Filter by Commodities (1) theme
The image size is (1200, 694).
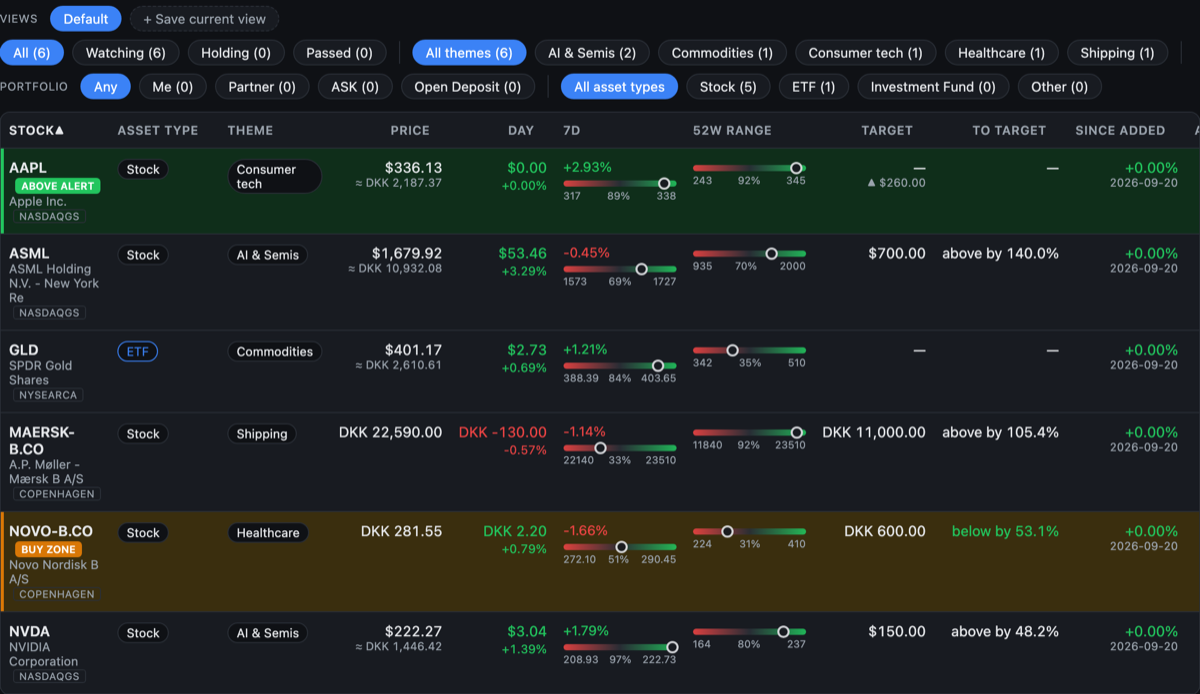(x=722, y=53)
